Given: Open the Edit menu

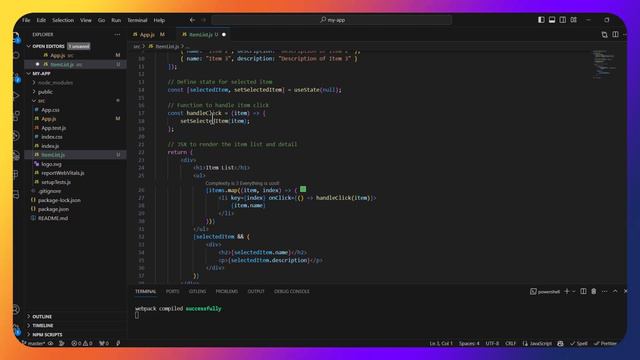Looking at the screenshot, I should click(41, 20).
